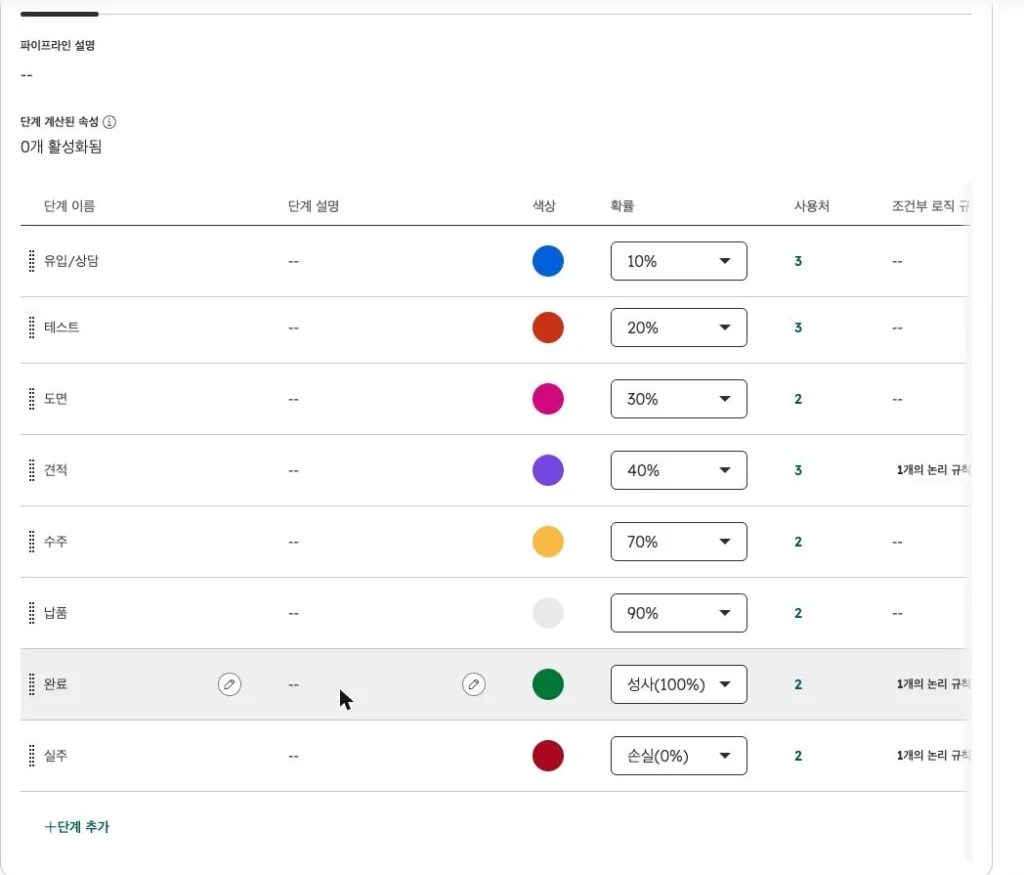Screen dimensions: 1024x875
Task: Click the drag handle of 견적 row
Action: click(x=31, y=470)
